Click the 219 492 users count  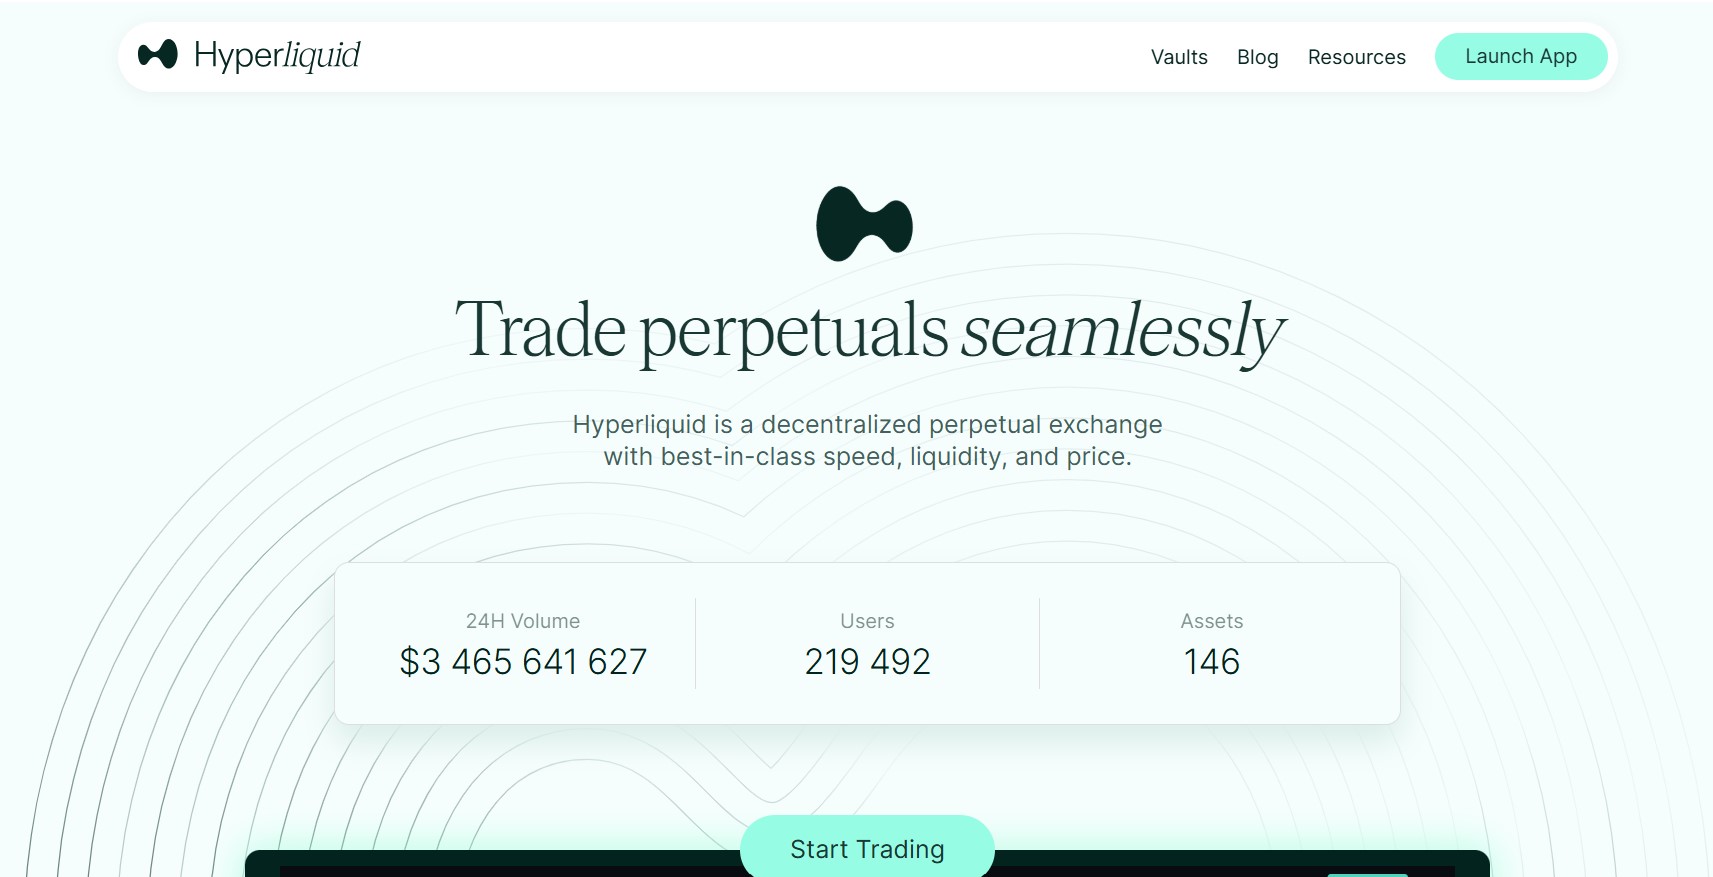coord(867,662)
